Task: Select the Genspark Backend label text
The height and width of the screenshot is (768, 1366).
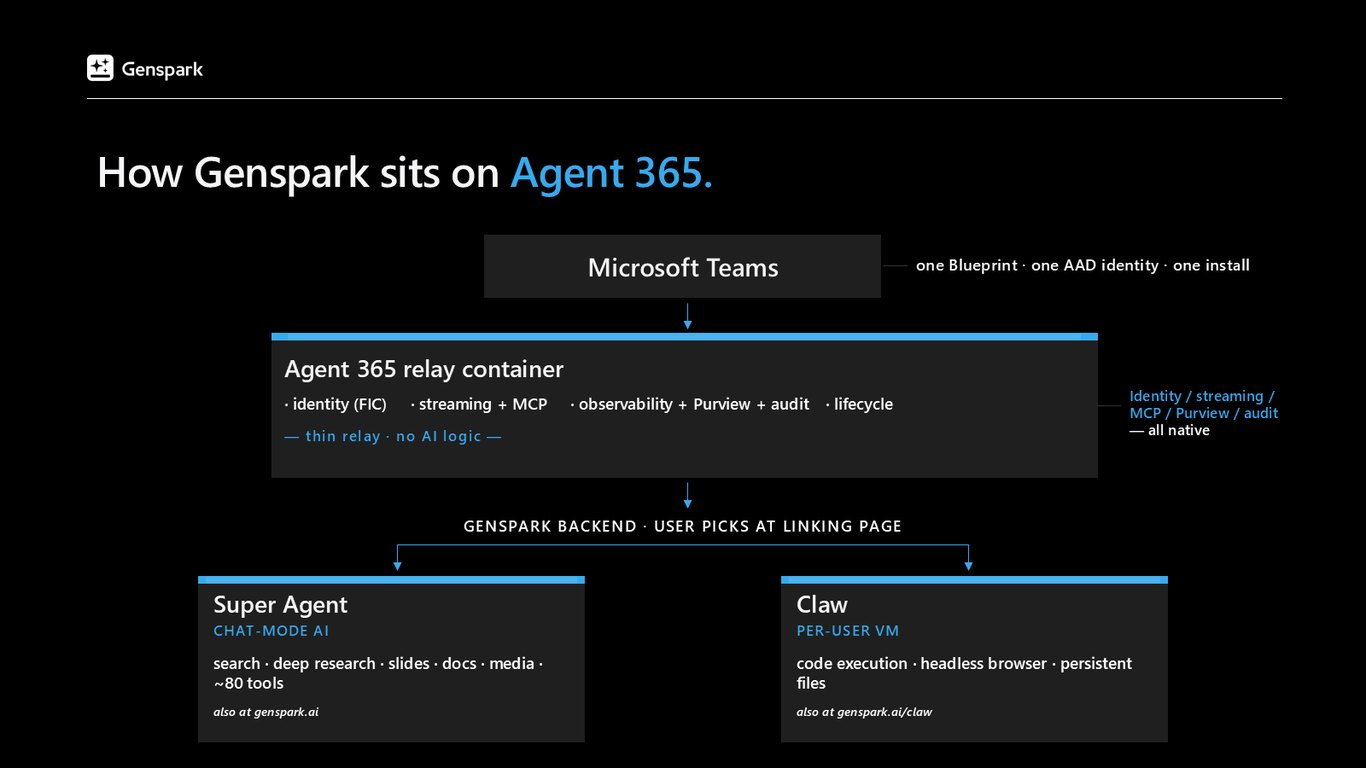Action: pyautogui.click(x=683, y=526)
